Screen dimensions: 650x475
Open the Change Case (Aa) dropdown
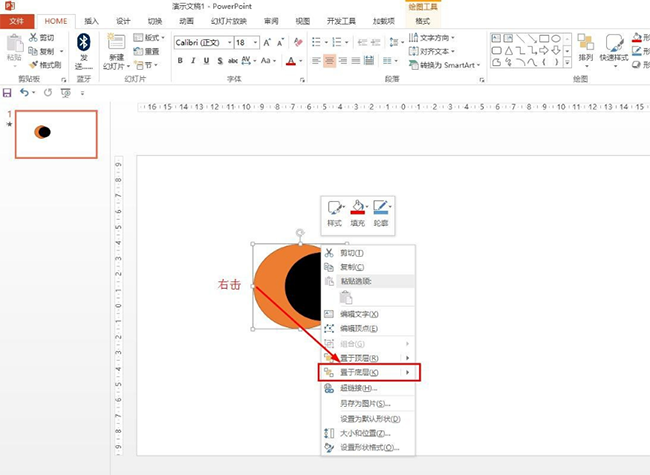(x=268, y=61)
